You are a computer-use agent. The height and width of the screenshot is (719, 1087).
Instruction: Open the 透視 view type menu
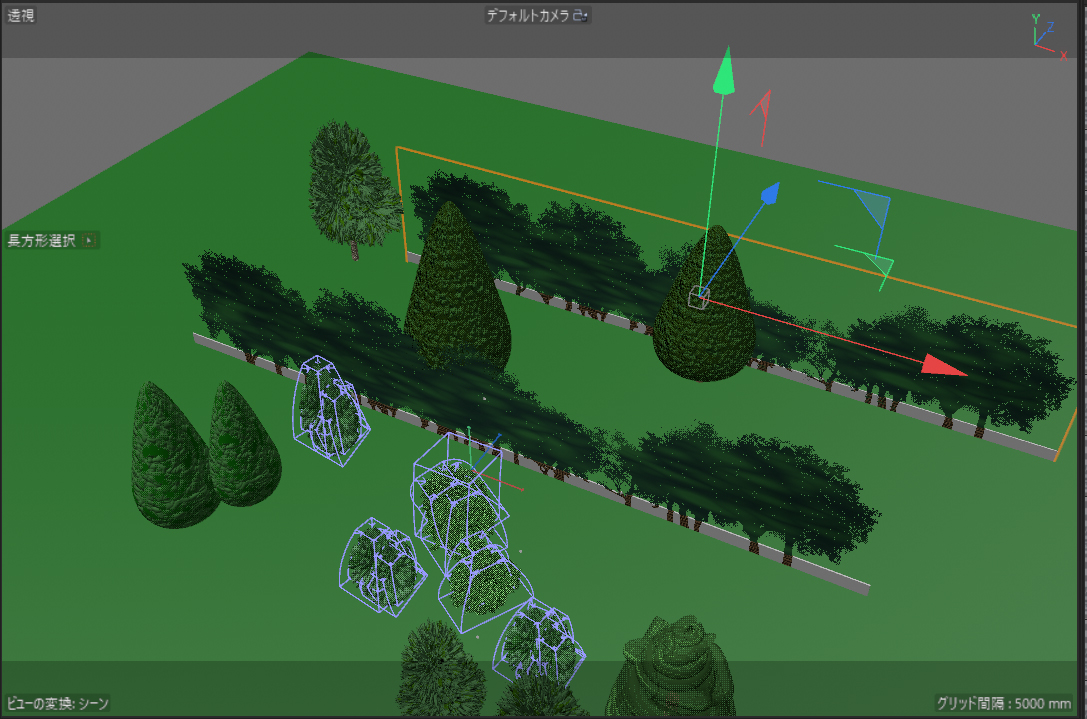(x=21, y=16)
